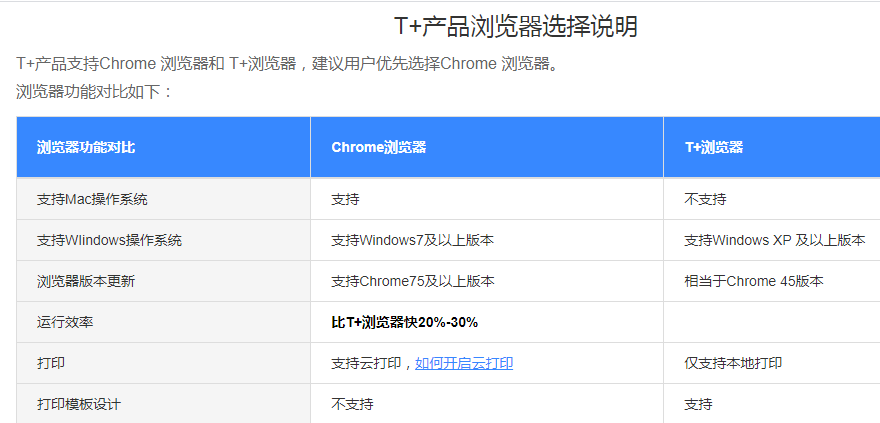Click the 不支持 cell in the Mac row
Viewport: 880px width, 423px height.
pos(705,199)
